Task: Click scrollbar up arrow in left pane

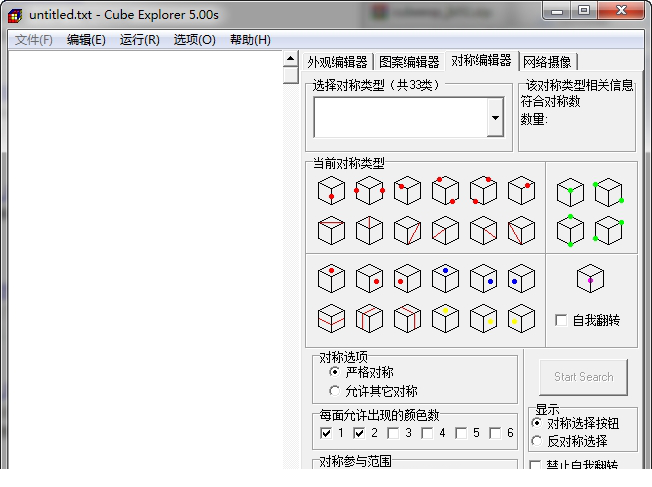Action: click(x=291, y=59)
